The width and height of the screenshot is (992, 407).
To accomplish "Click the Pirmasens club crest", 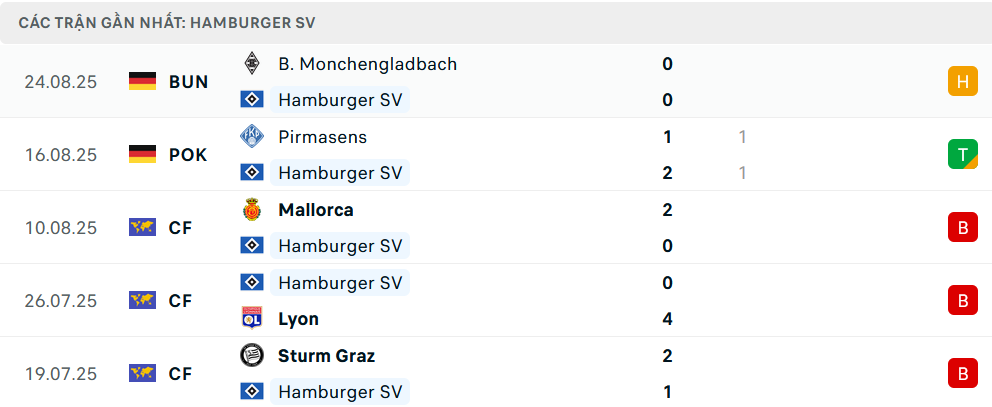I will 252,137.
